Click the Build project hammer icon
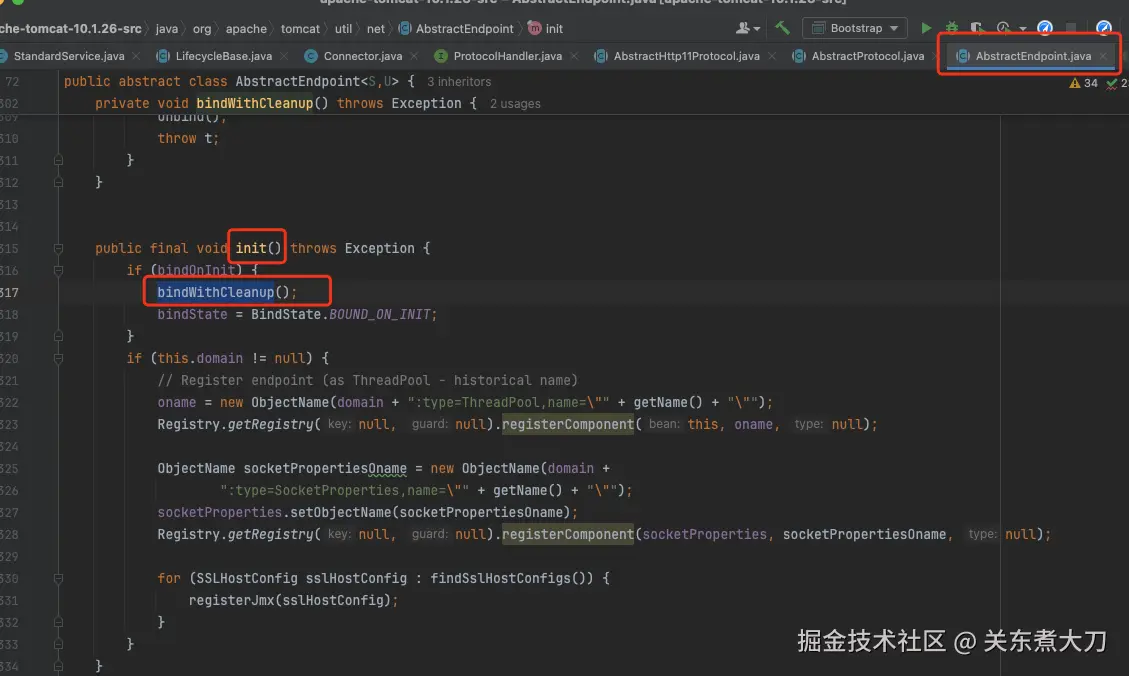This screenshot has width=1129, height=676. [x=782, y=28]
